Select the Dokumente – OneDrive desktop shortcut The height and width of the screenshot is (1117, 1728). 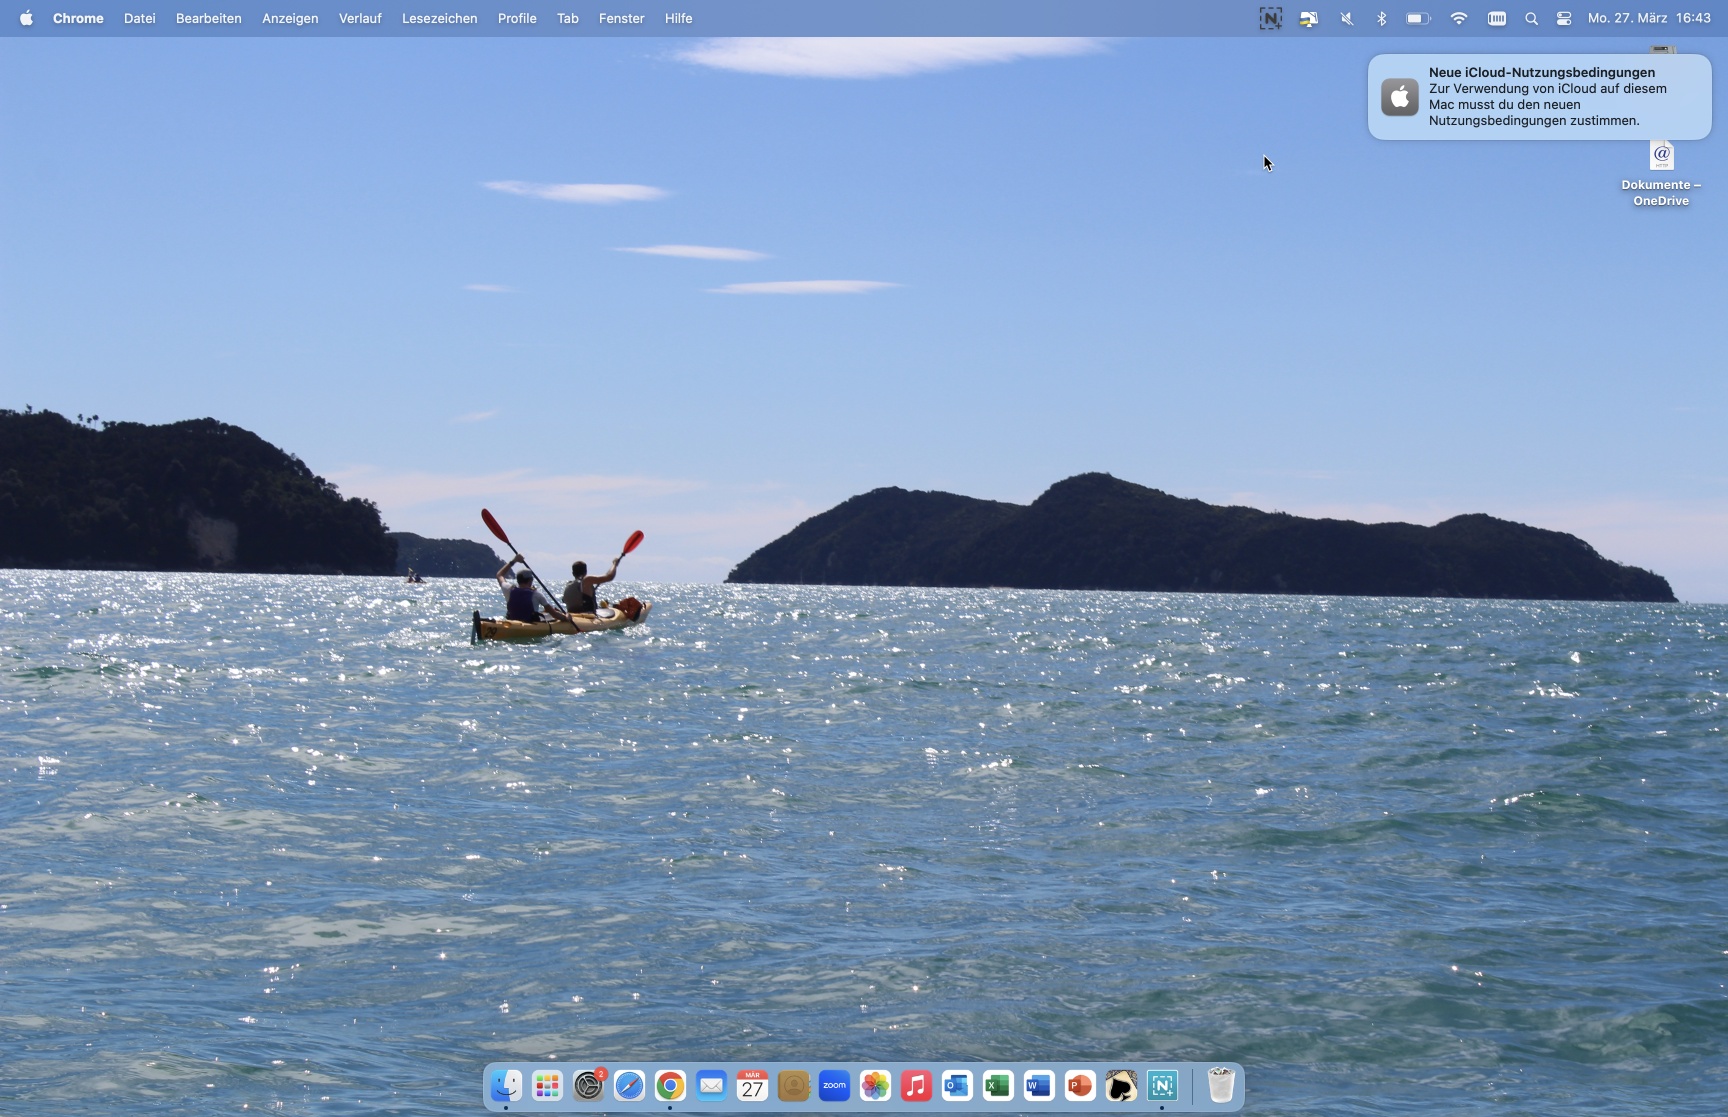pyautogui.click(x=1661, y=158)
